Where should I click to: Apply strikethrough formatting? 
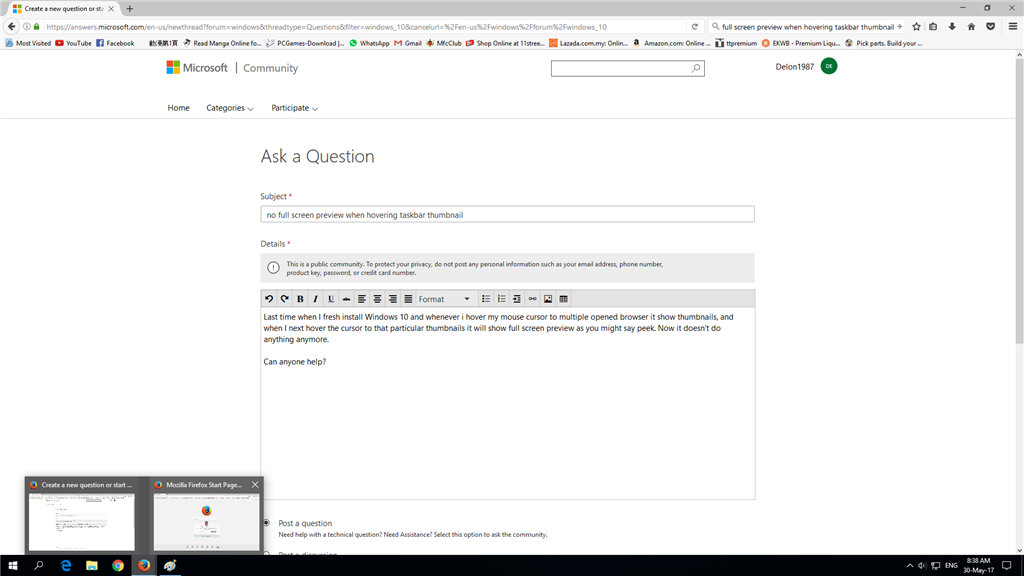[x=346, y=299]
